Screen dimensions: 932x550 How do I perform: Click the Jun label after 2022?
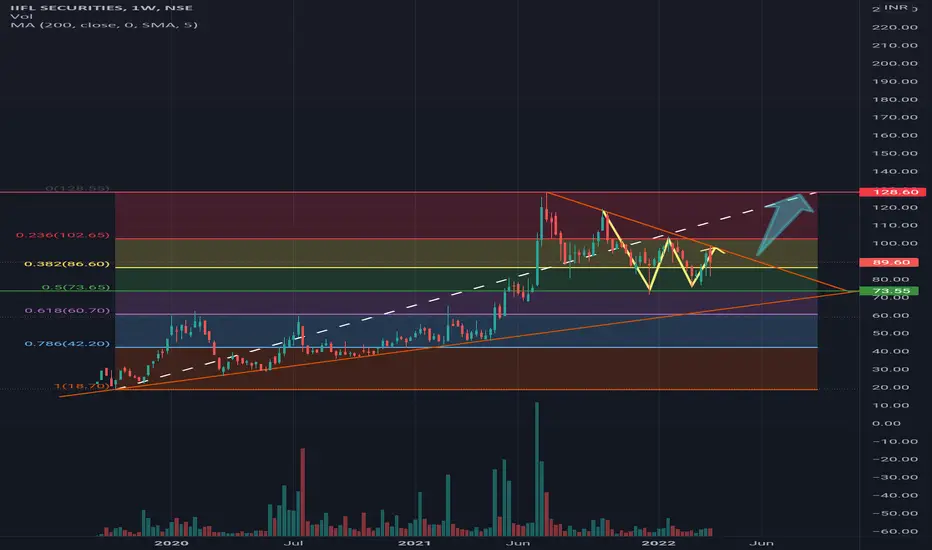coord(761,543)
